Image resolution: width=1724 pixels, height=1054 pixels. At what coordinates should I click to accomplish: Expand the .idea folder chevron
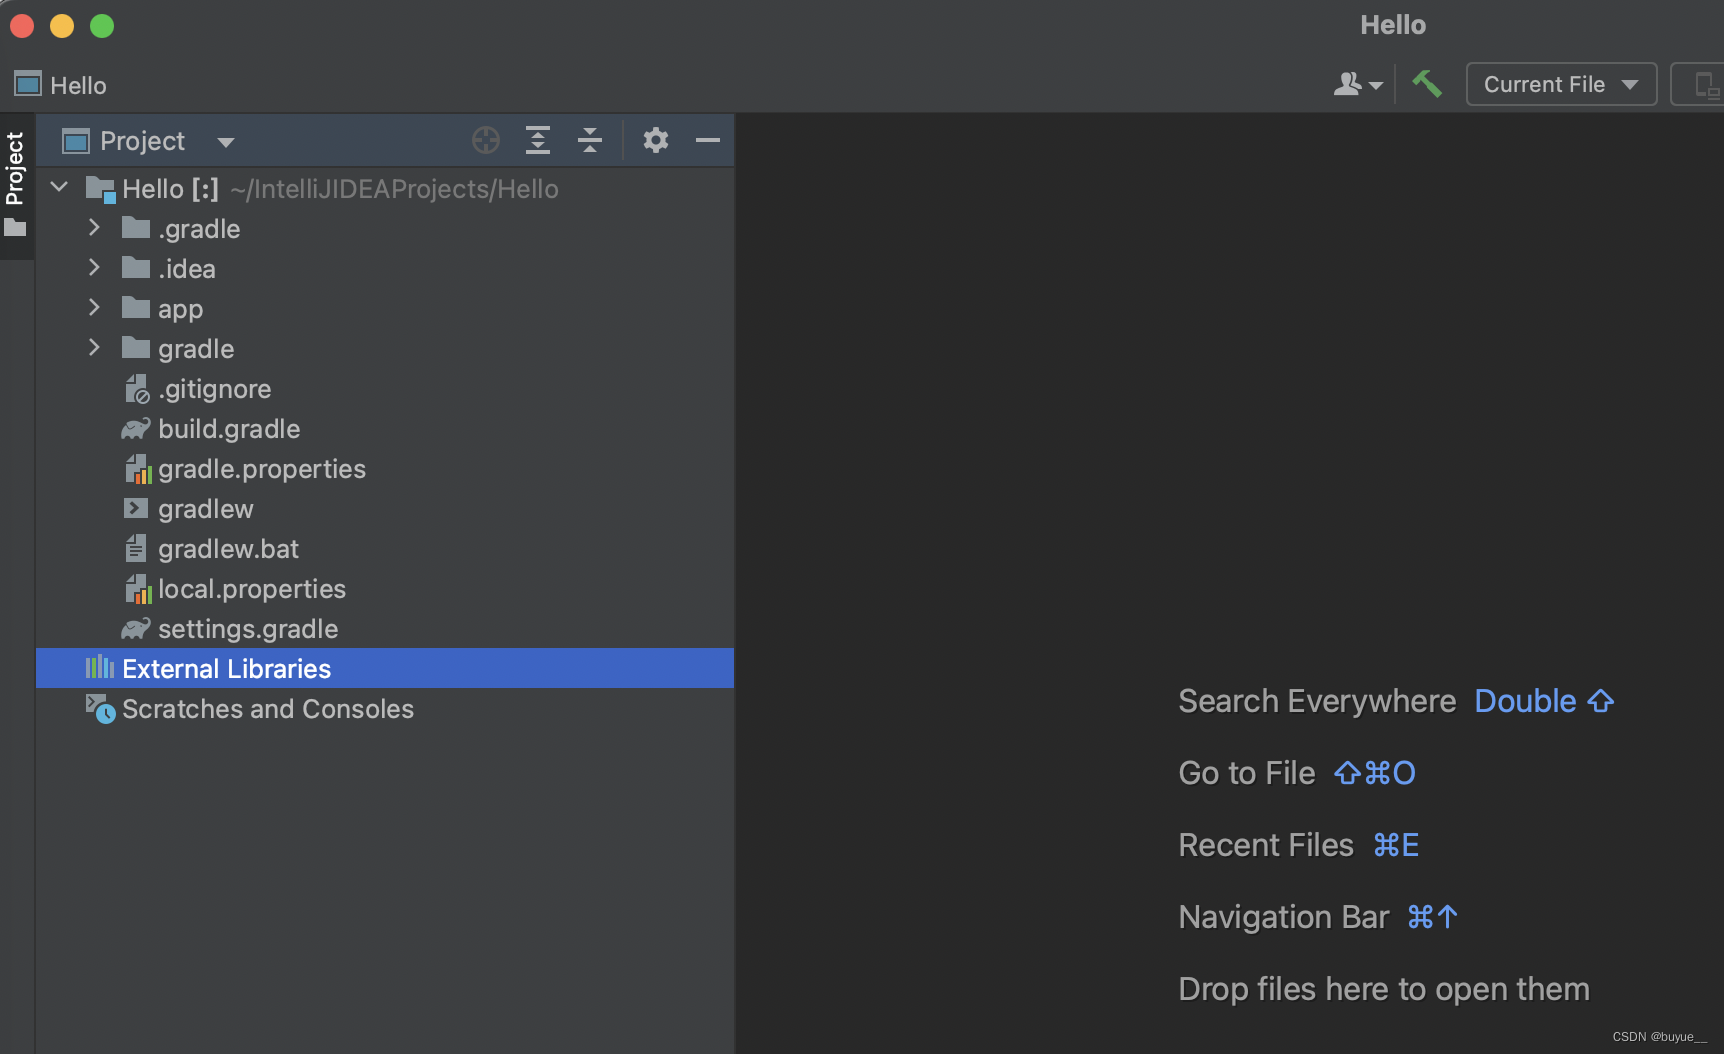coord(94,268)
